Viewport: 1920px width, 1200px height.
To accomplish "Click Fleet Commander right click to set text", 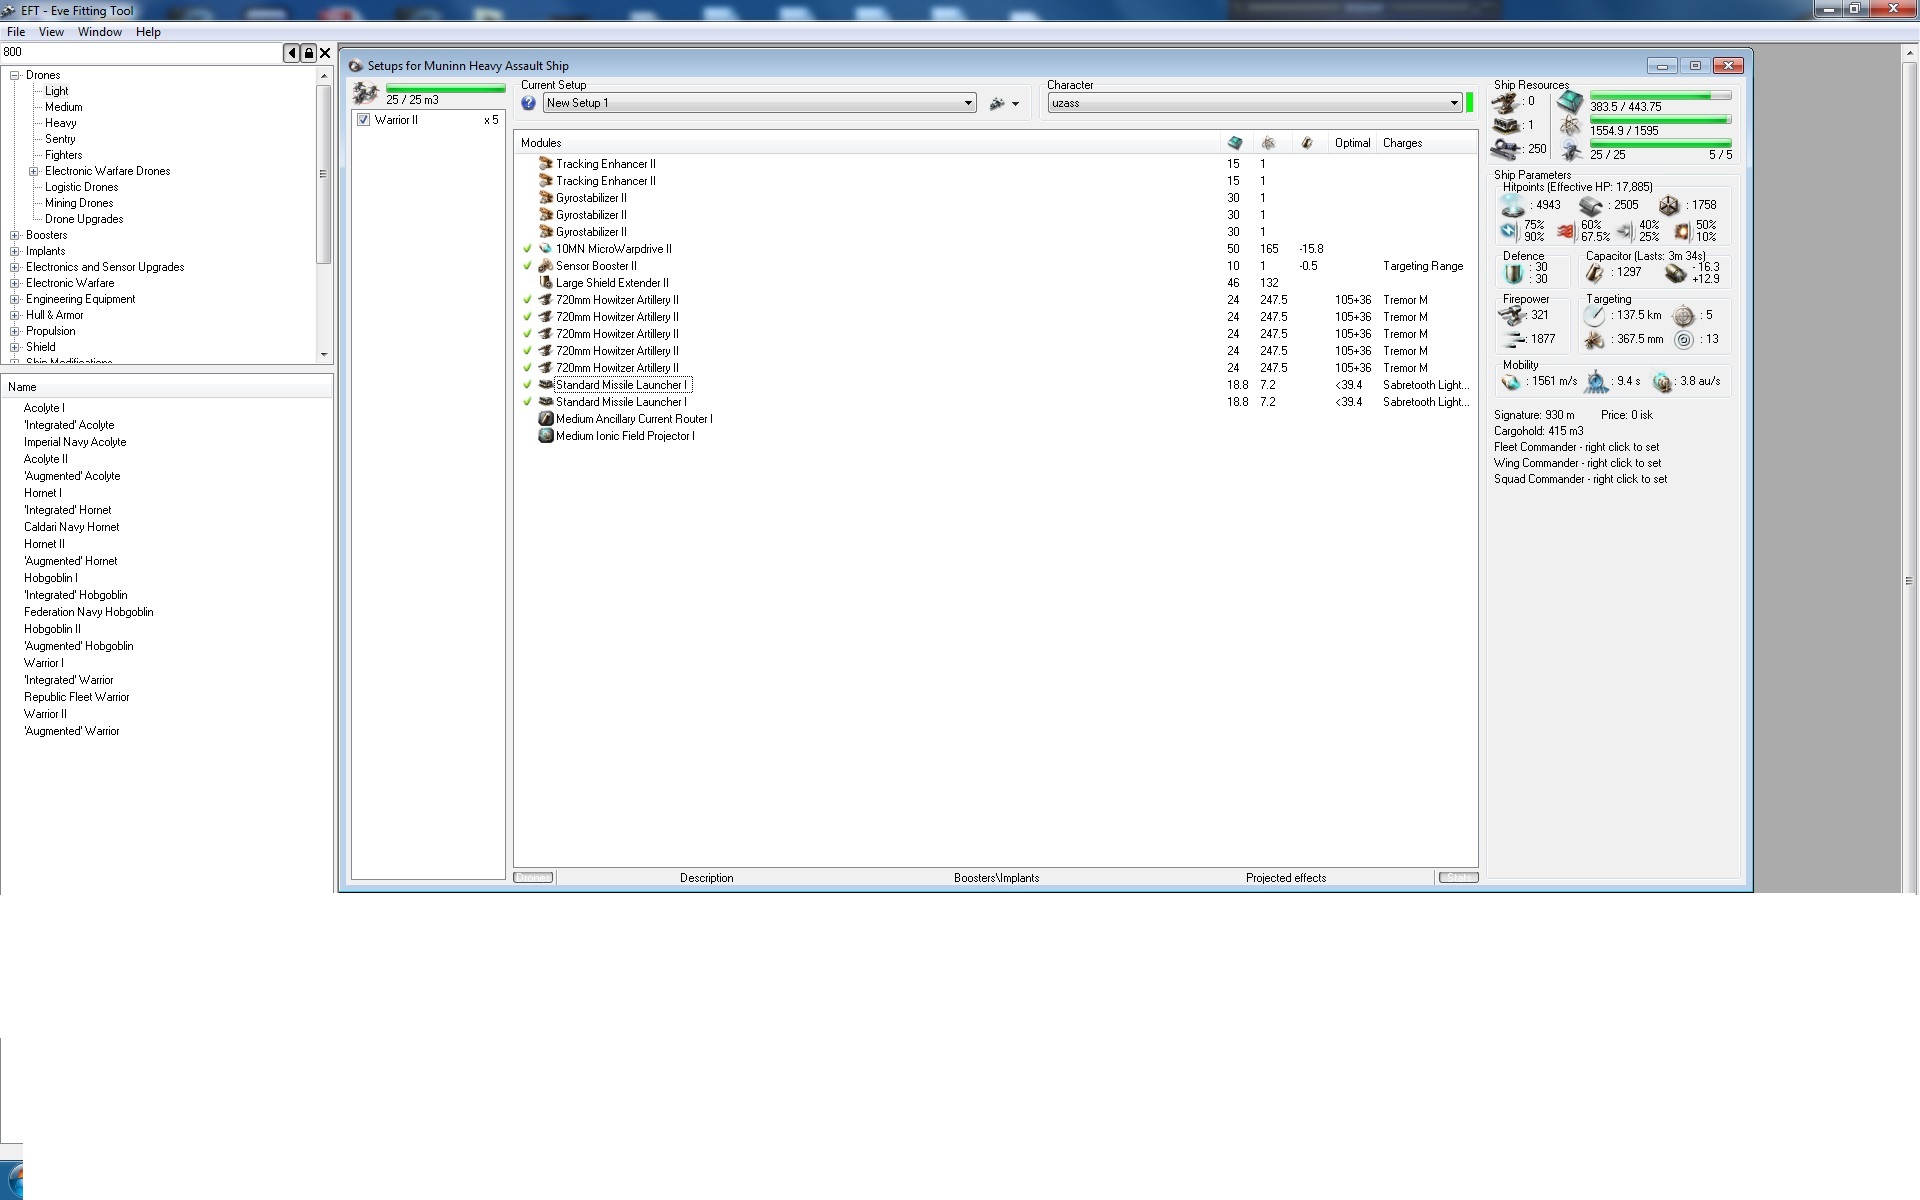I will point(1576,447).
